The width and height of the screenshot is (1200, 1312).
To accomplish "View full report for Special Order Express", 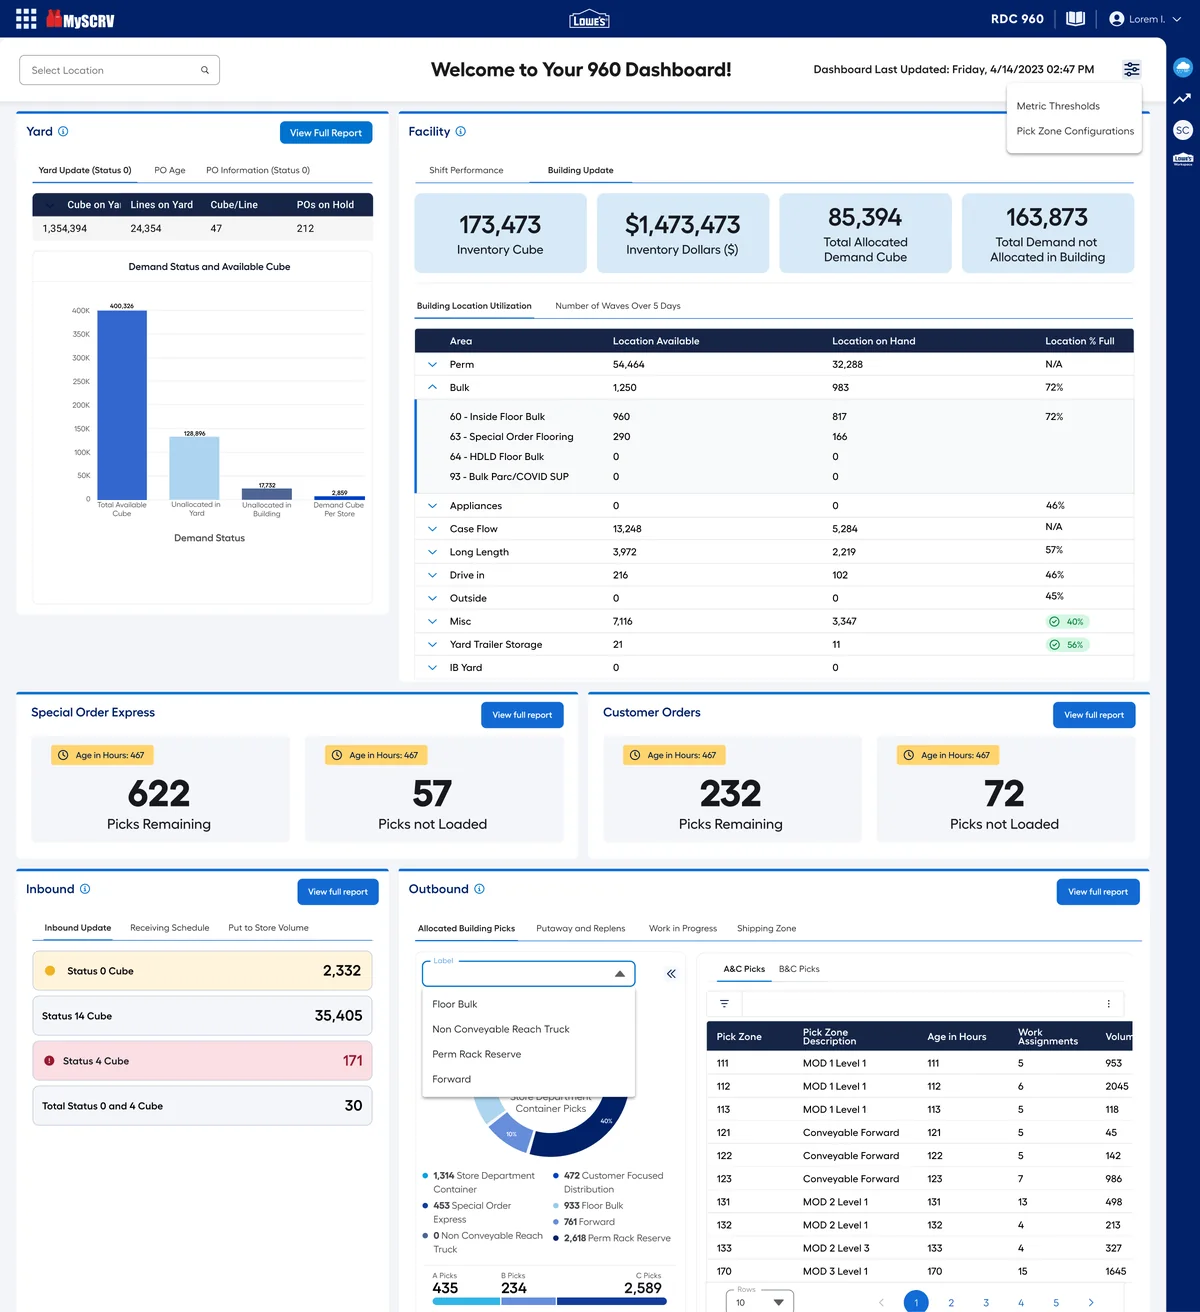I will tap(522, 715).
